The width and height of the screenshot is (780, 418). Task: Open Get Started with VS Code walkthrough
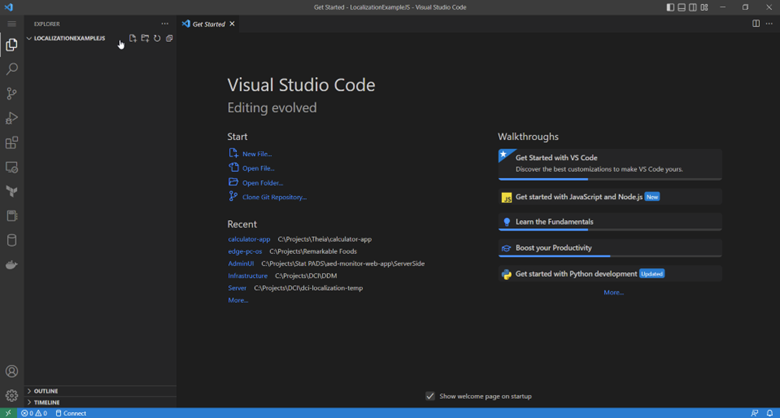[x=610, y=164]
